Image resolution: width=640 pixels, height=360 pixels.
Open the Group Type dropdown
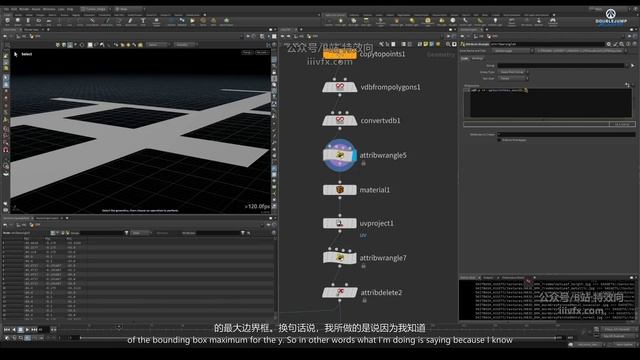coord(513,72)
